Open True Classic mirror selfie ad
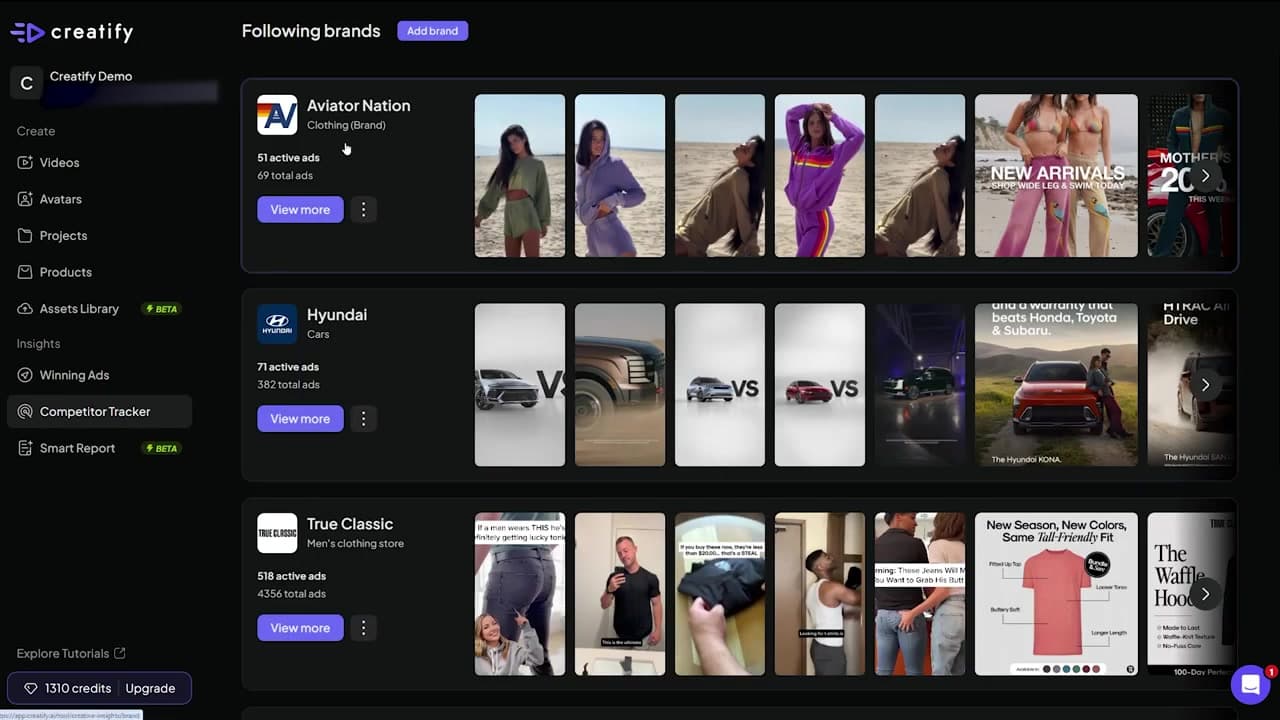The width and height of the screenshot is (1280, 720). pos(620,594)
